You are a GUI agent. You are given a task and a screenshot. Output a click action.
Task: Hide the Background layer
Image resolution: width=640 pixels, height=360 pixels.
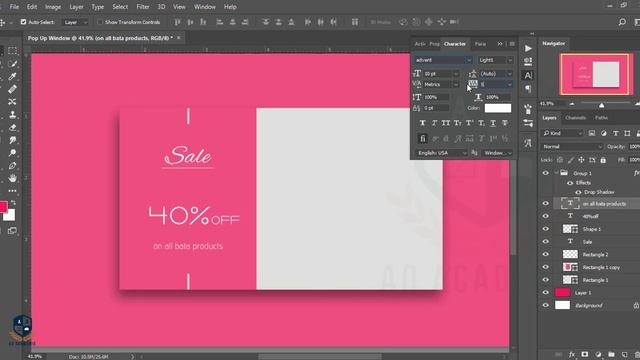pyautogui.click(x=545, y=305)
